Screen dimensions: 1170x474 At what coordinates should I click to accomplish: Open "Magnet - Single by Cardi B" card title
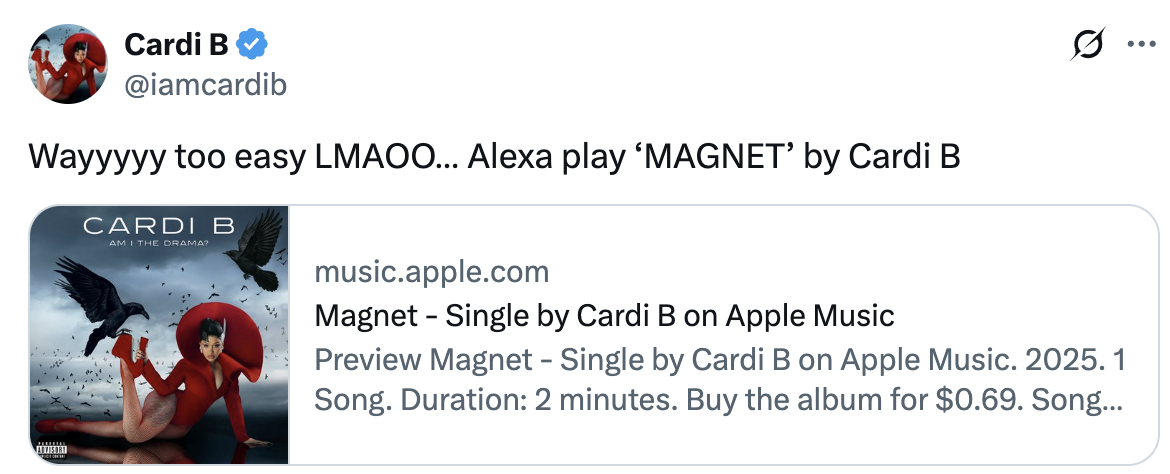[x=604, y=316]
